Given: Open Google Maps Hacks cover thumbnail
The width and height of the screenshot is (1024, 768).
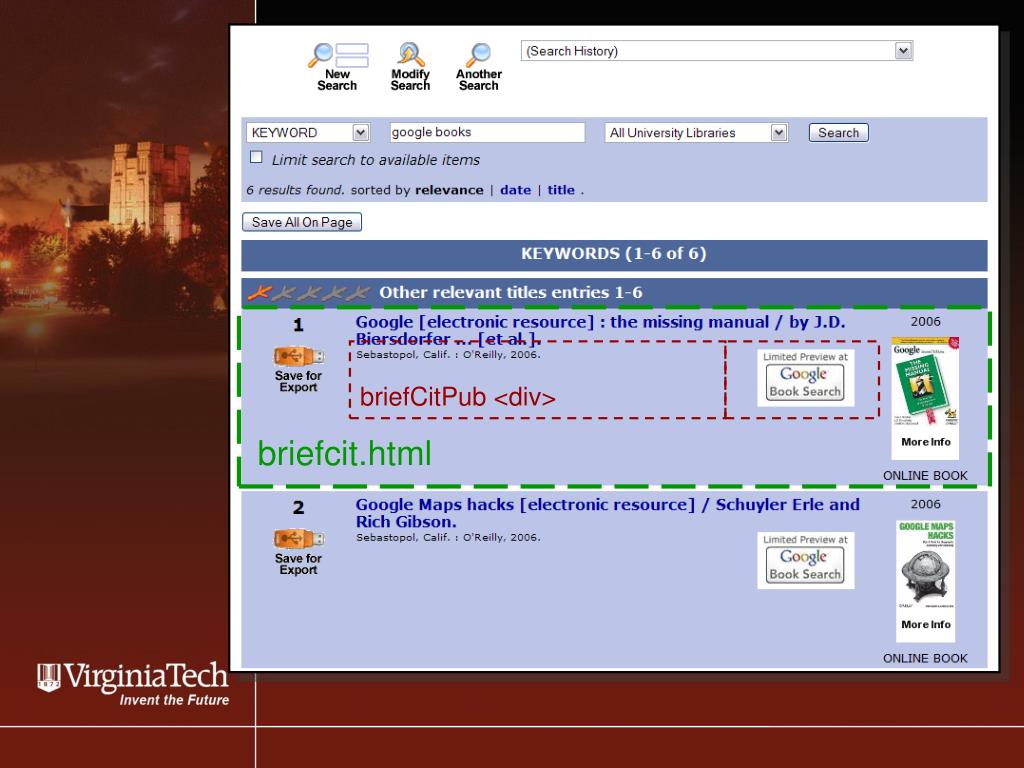Looking at the screenshot, I should click(925, 566).
